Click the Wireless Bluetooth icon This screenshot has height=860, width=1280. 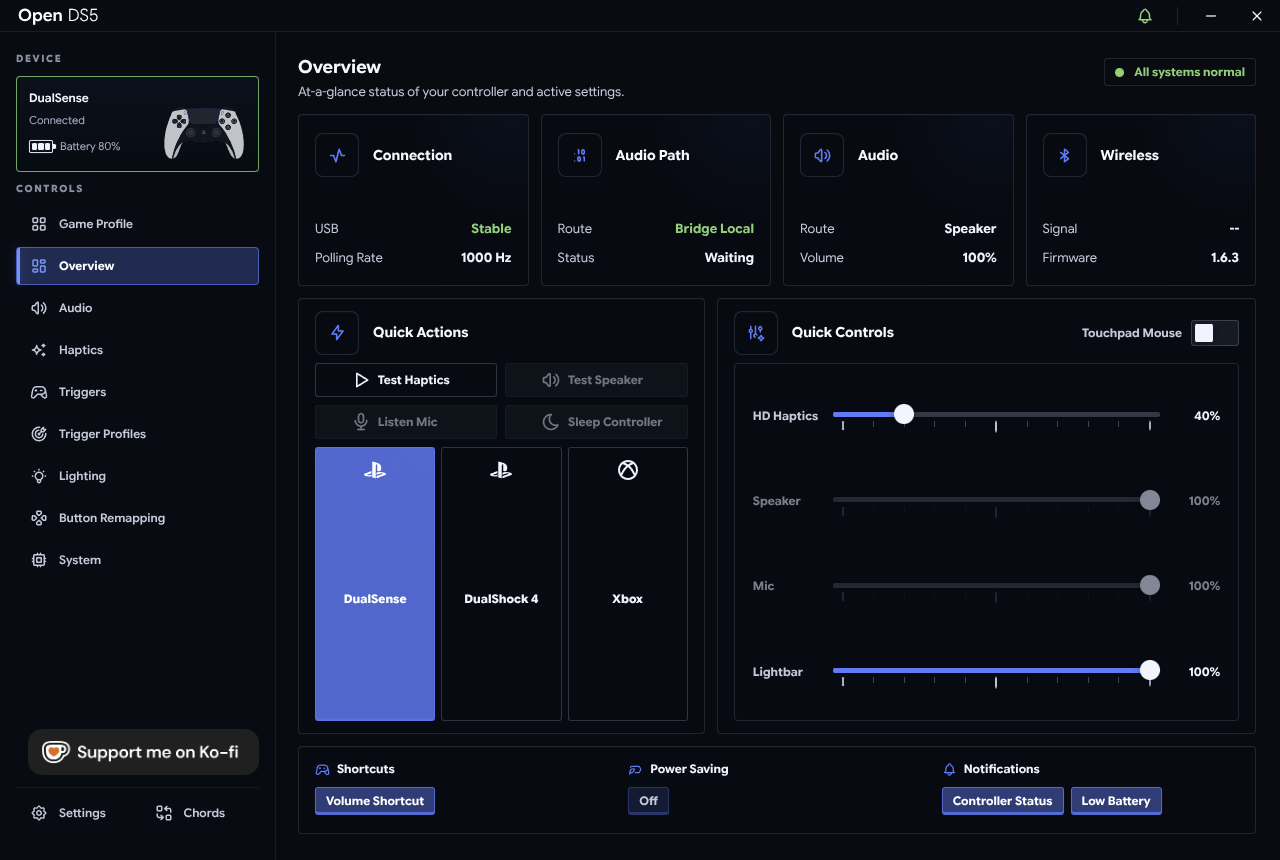click(x=1065, y=155)
